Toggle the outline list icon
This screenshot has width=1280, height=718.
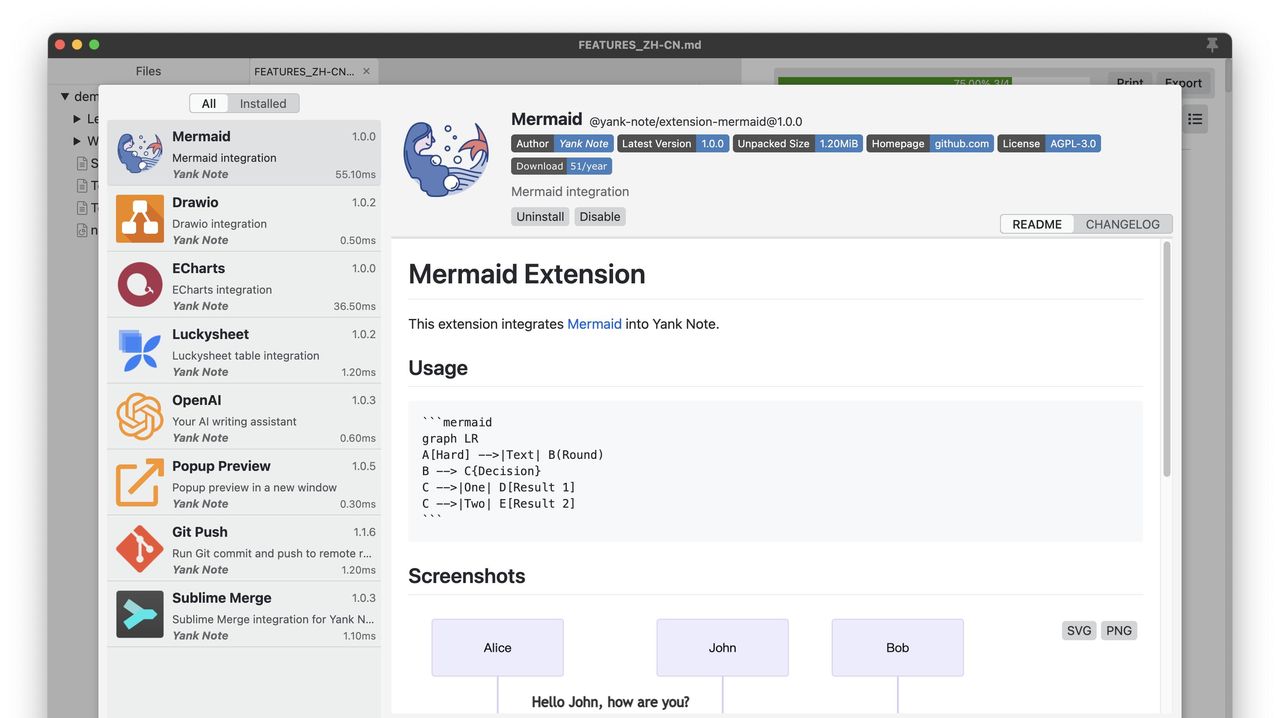point(1195,119)
